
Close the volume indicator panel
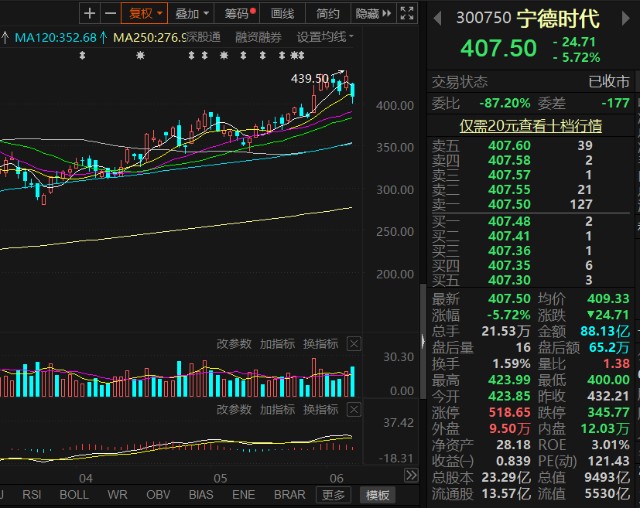(x=354, y=344)
